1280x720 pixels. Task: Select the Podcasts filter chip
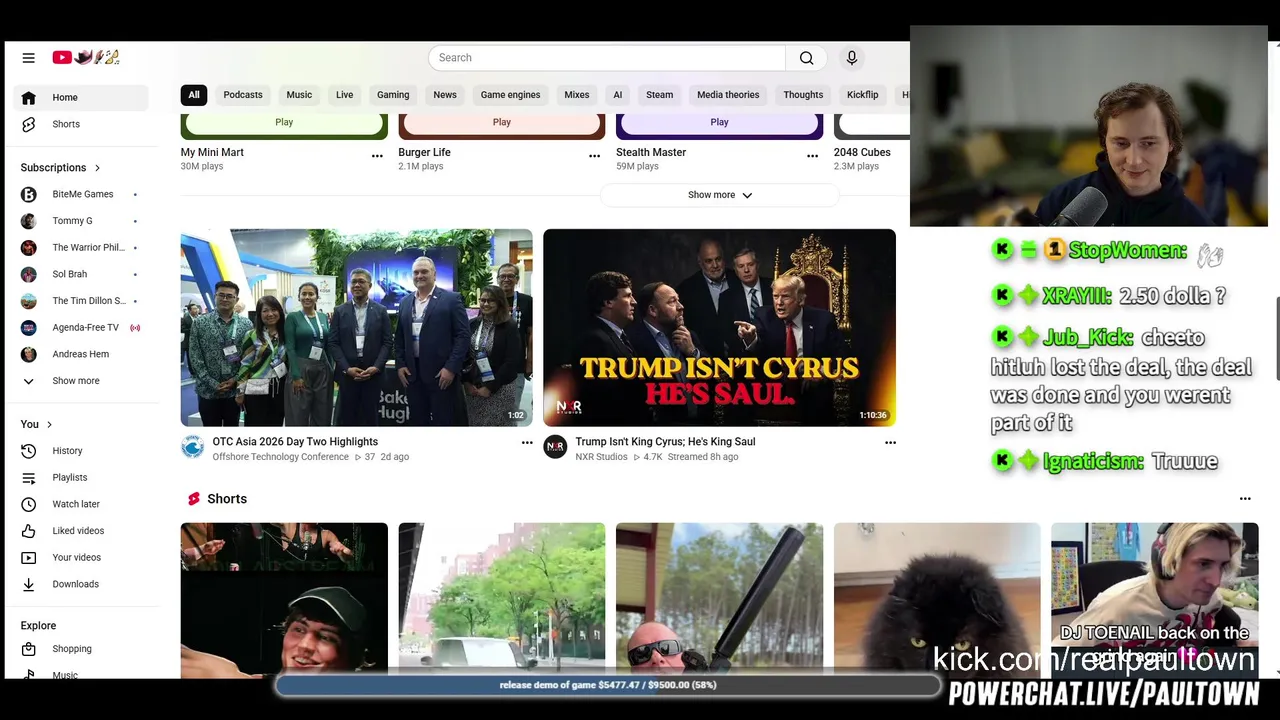coord(243,95)
